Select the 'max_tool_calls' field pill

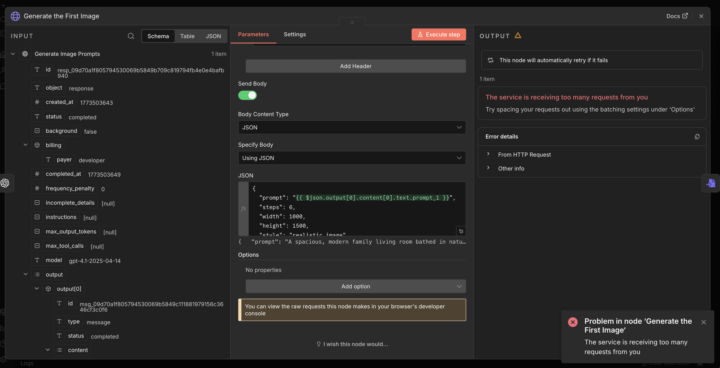[x=59, y=246]
